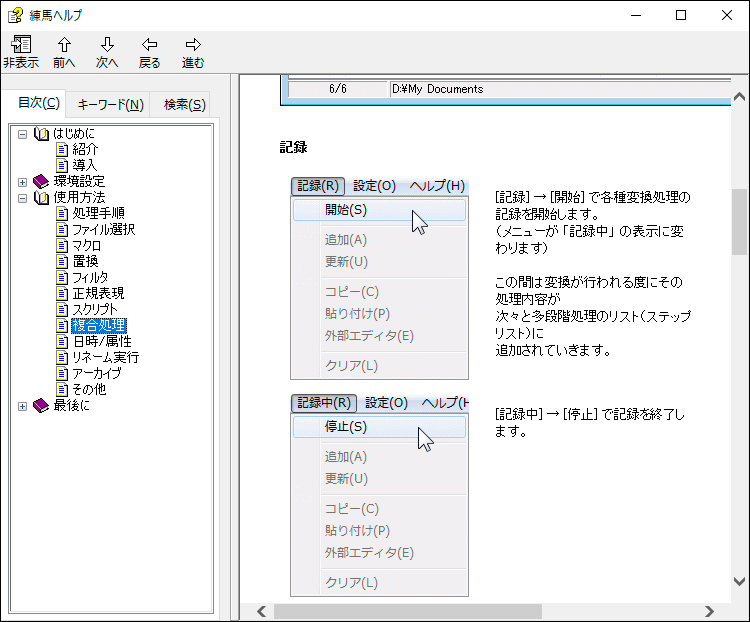Open the 置換 topic

(x=85, y=262)
